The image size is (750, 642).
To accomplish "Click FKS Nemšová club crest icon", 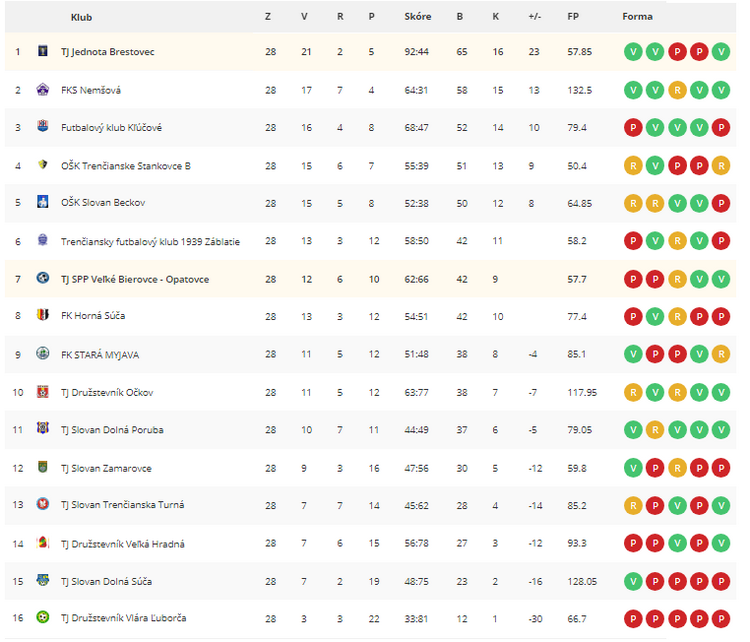I will (x=43, y=89).
